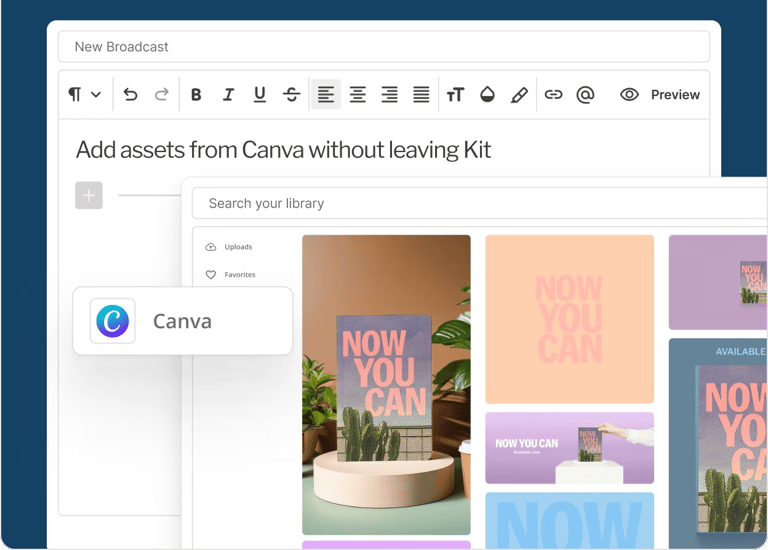Viewport: 768px width, 550px height.
Task: Click the Search your library field
Action: (x=479, y=203)
